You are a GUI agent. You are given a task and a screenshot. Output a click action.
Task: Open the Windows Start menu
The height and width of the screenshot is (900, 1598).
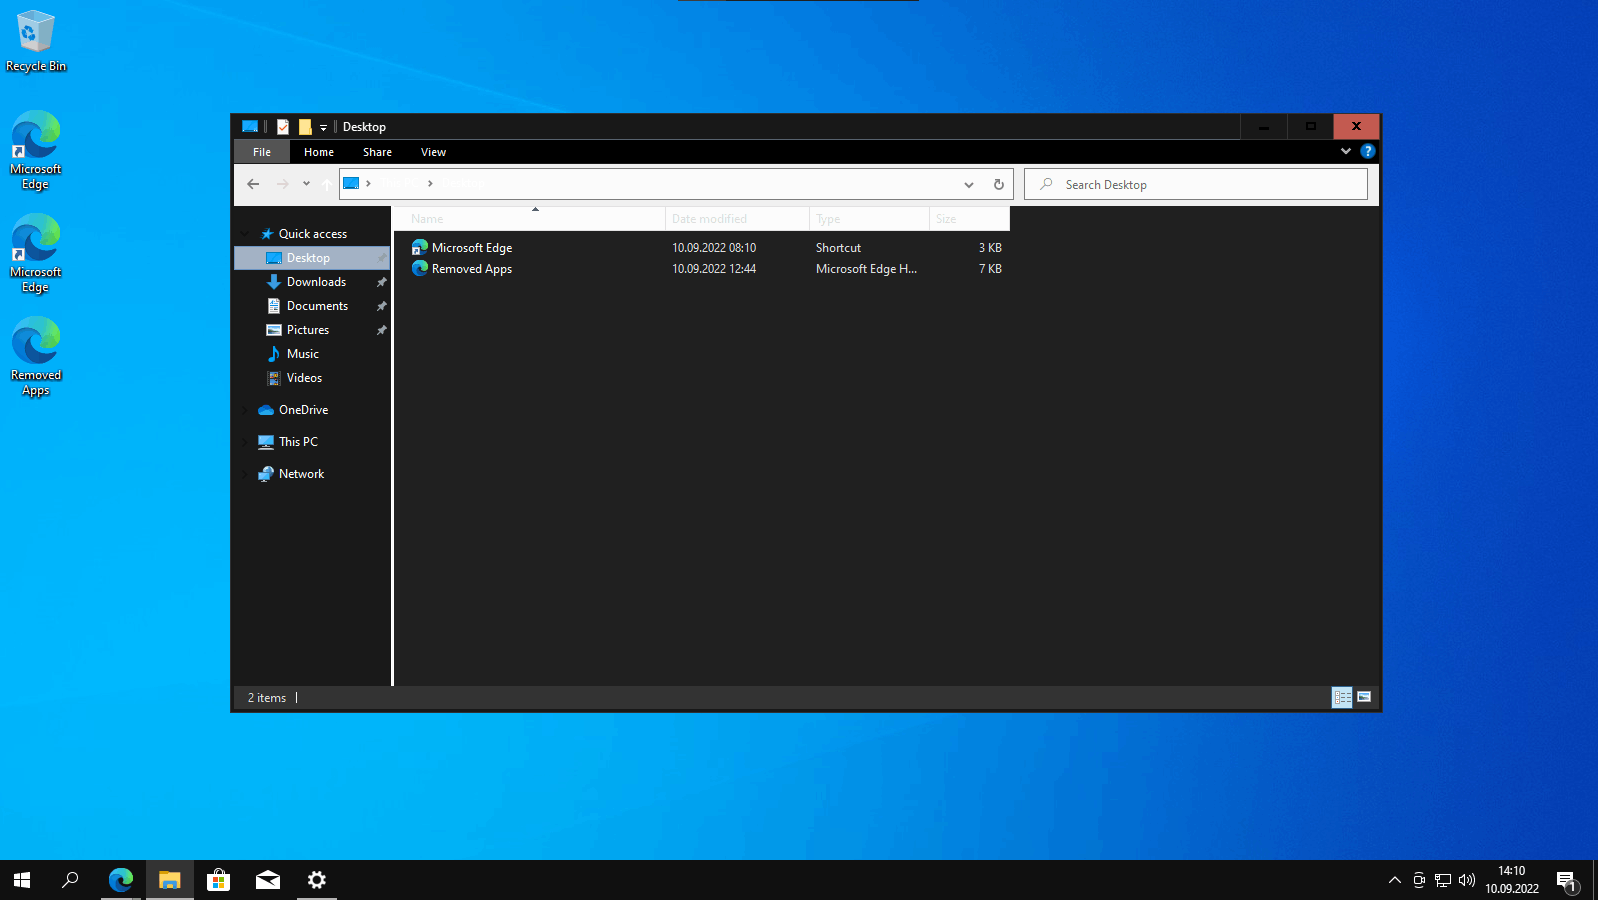pos(22,880)
